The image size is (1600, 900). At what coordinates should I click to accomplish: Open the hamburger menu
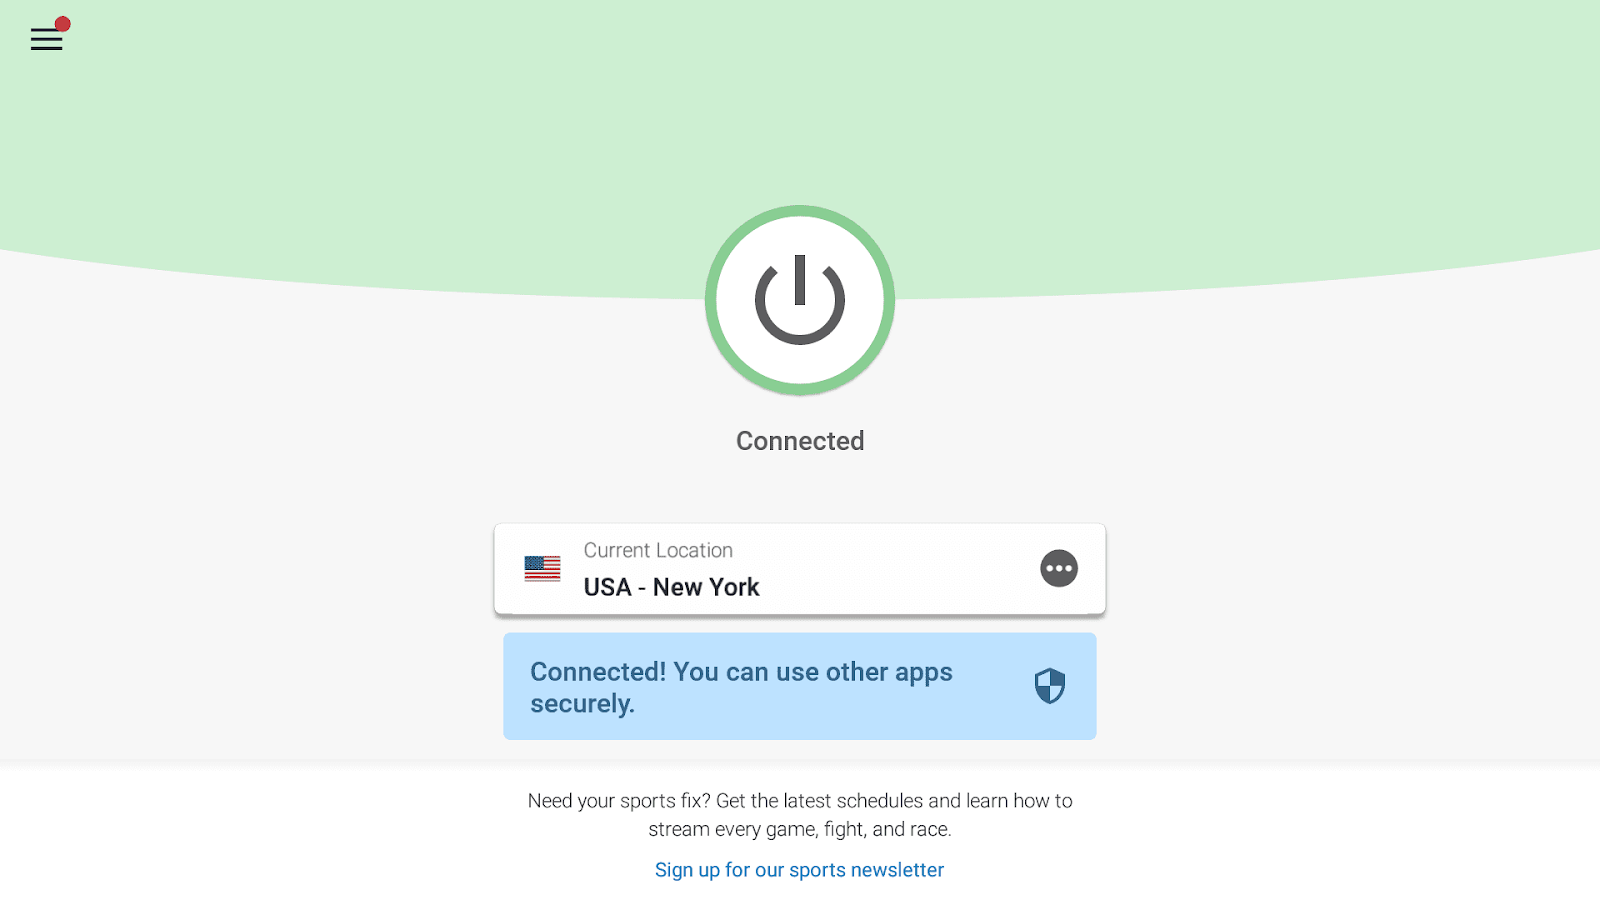46,39
